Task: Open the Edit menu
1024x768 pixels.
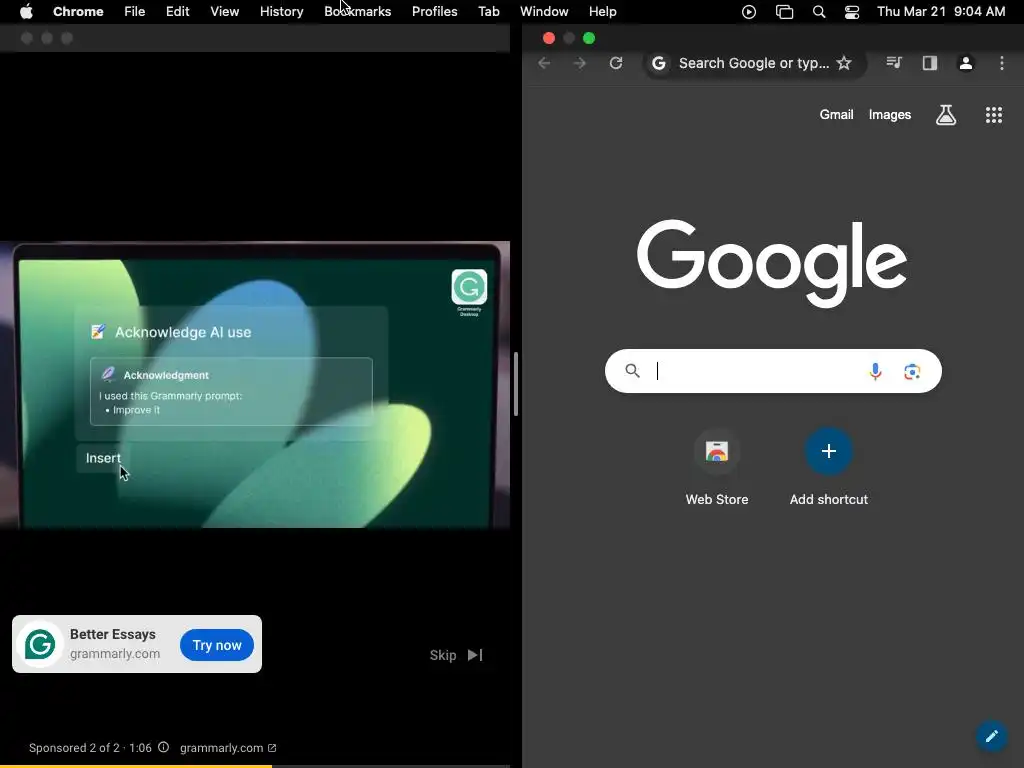Action: tap(177, 11)
